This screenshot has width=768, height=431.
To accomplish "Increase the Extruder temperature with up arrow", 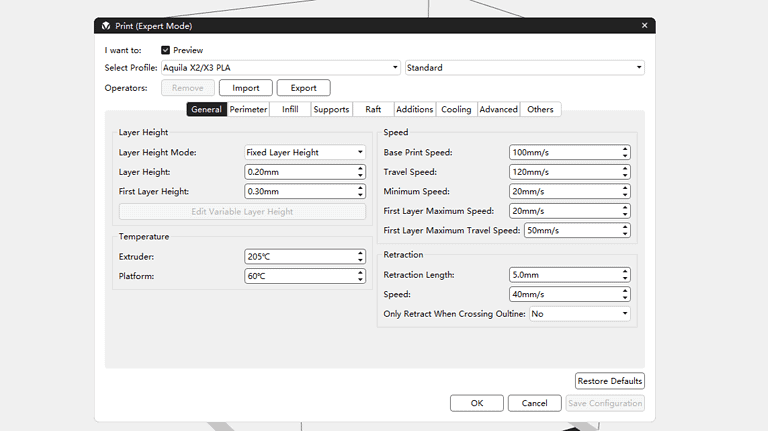I will pos(361,253).
